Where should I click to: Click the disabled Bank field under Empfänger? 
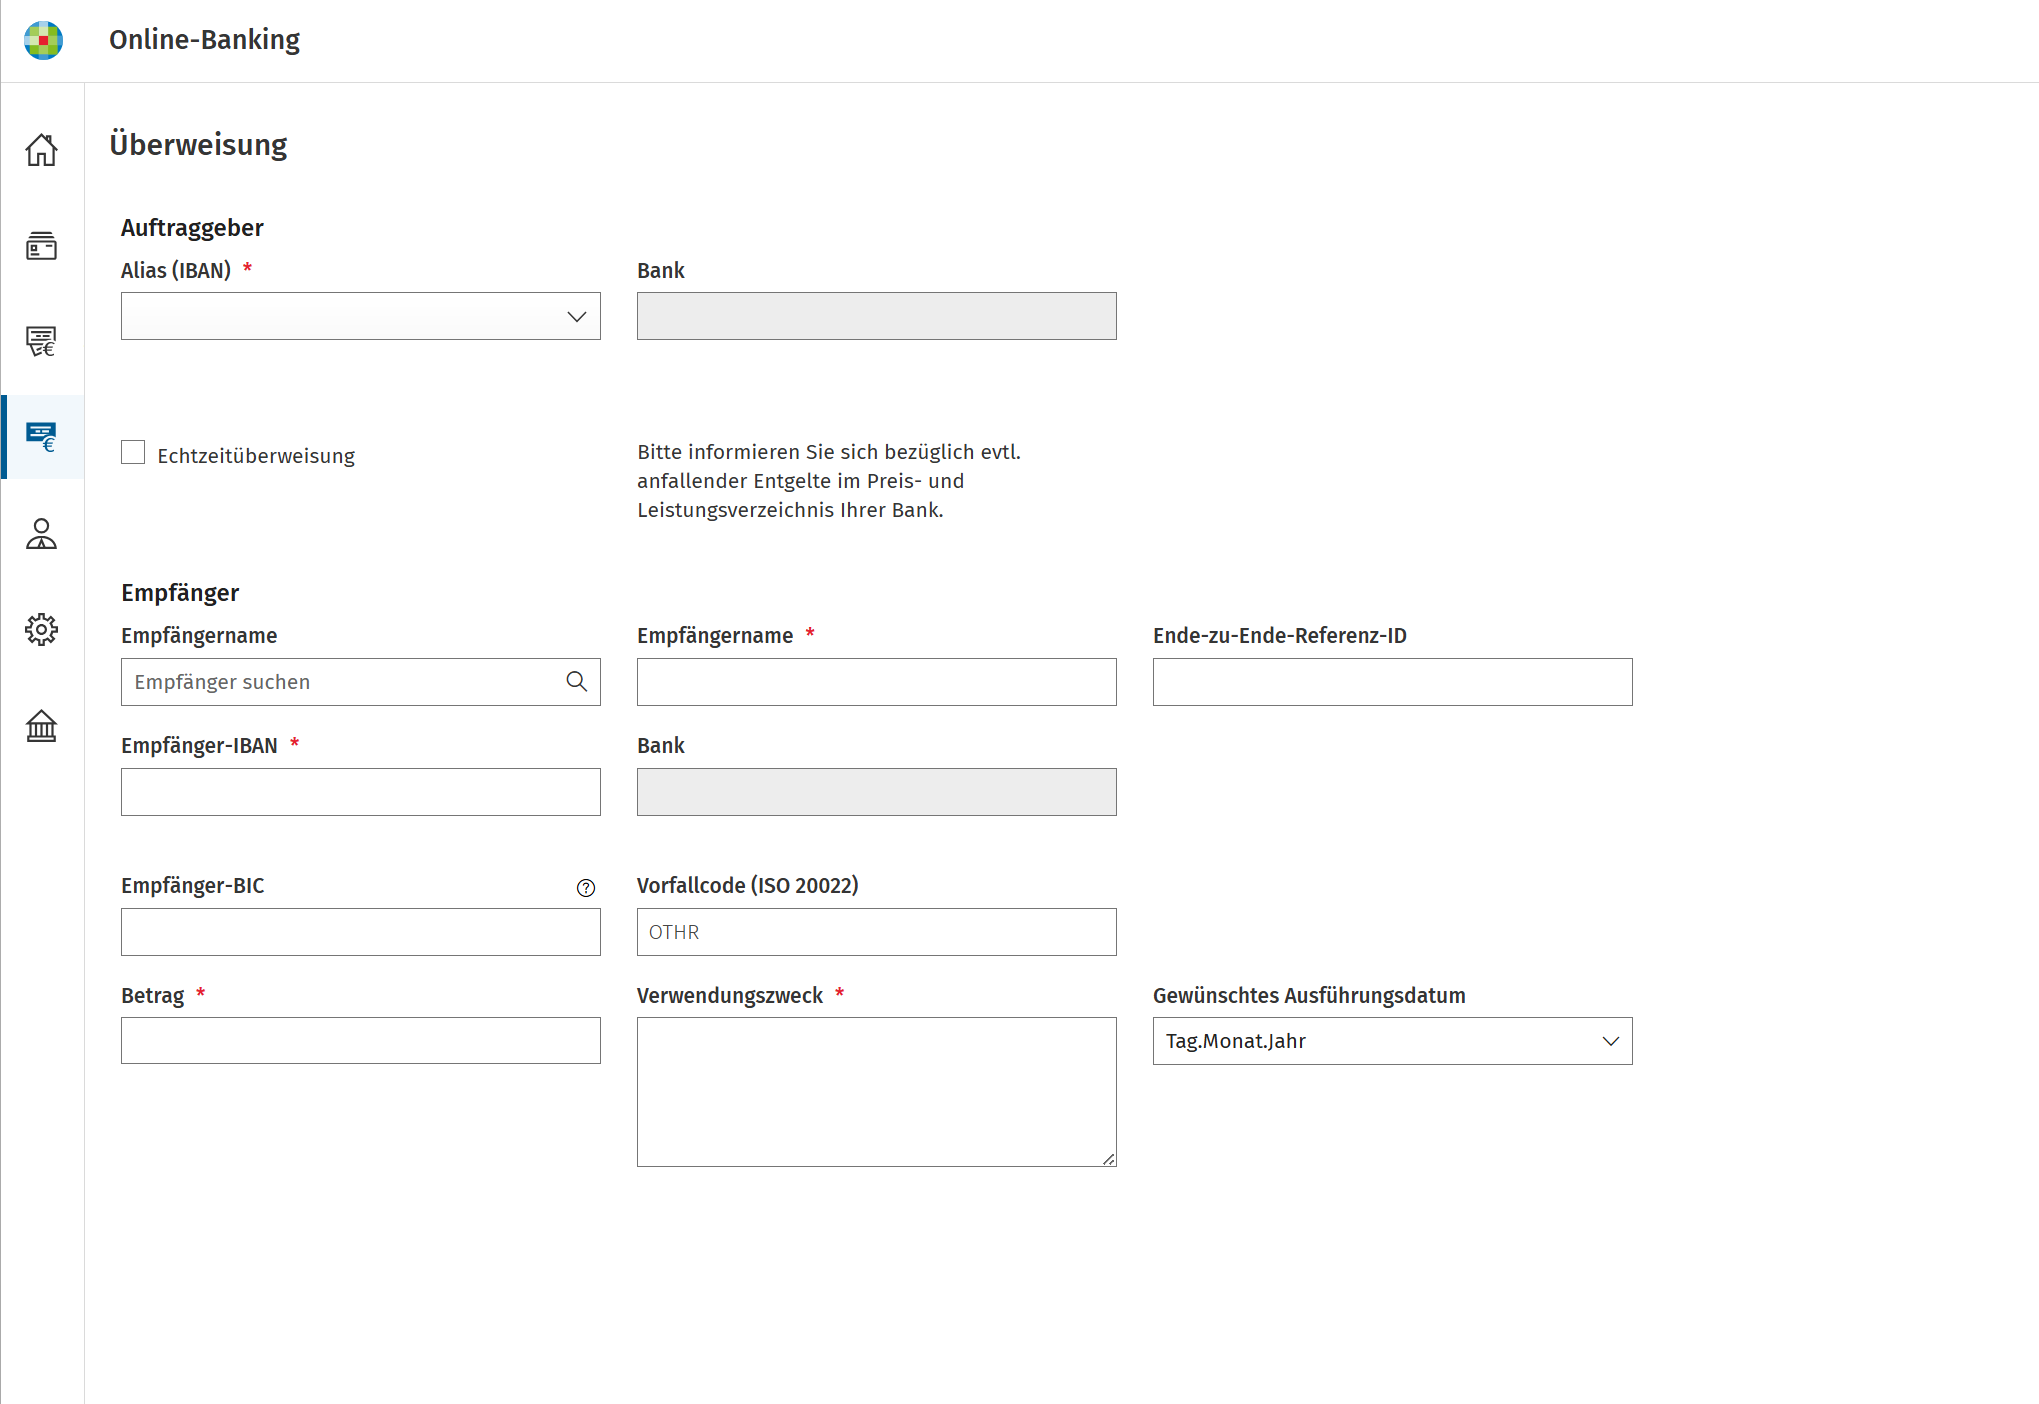coord(877,792)
